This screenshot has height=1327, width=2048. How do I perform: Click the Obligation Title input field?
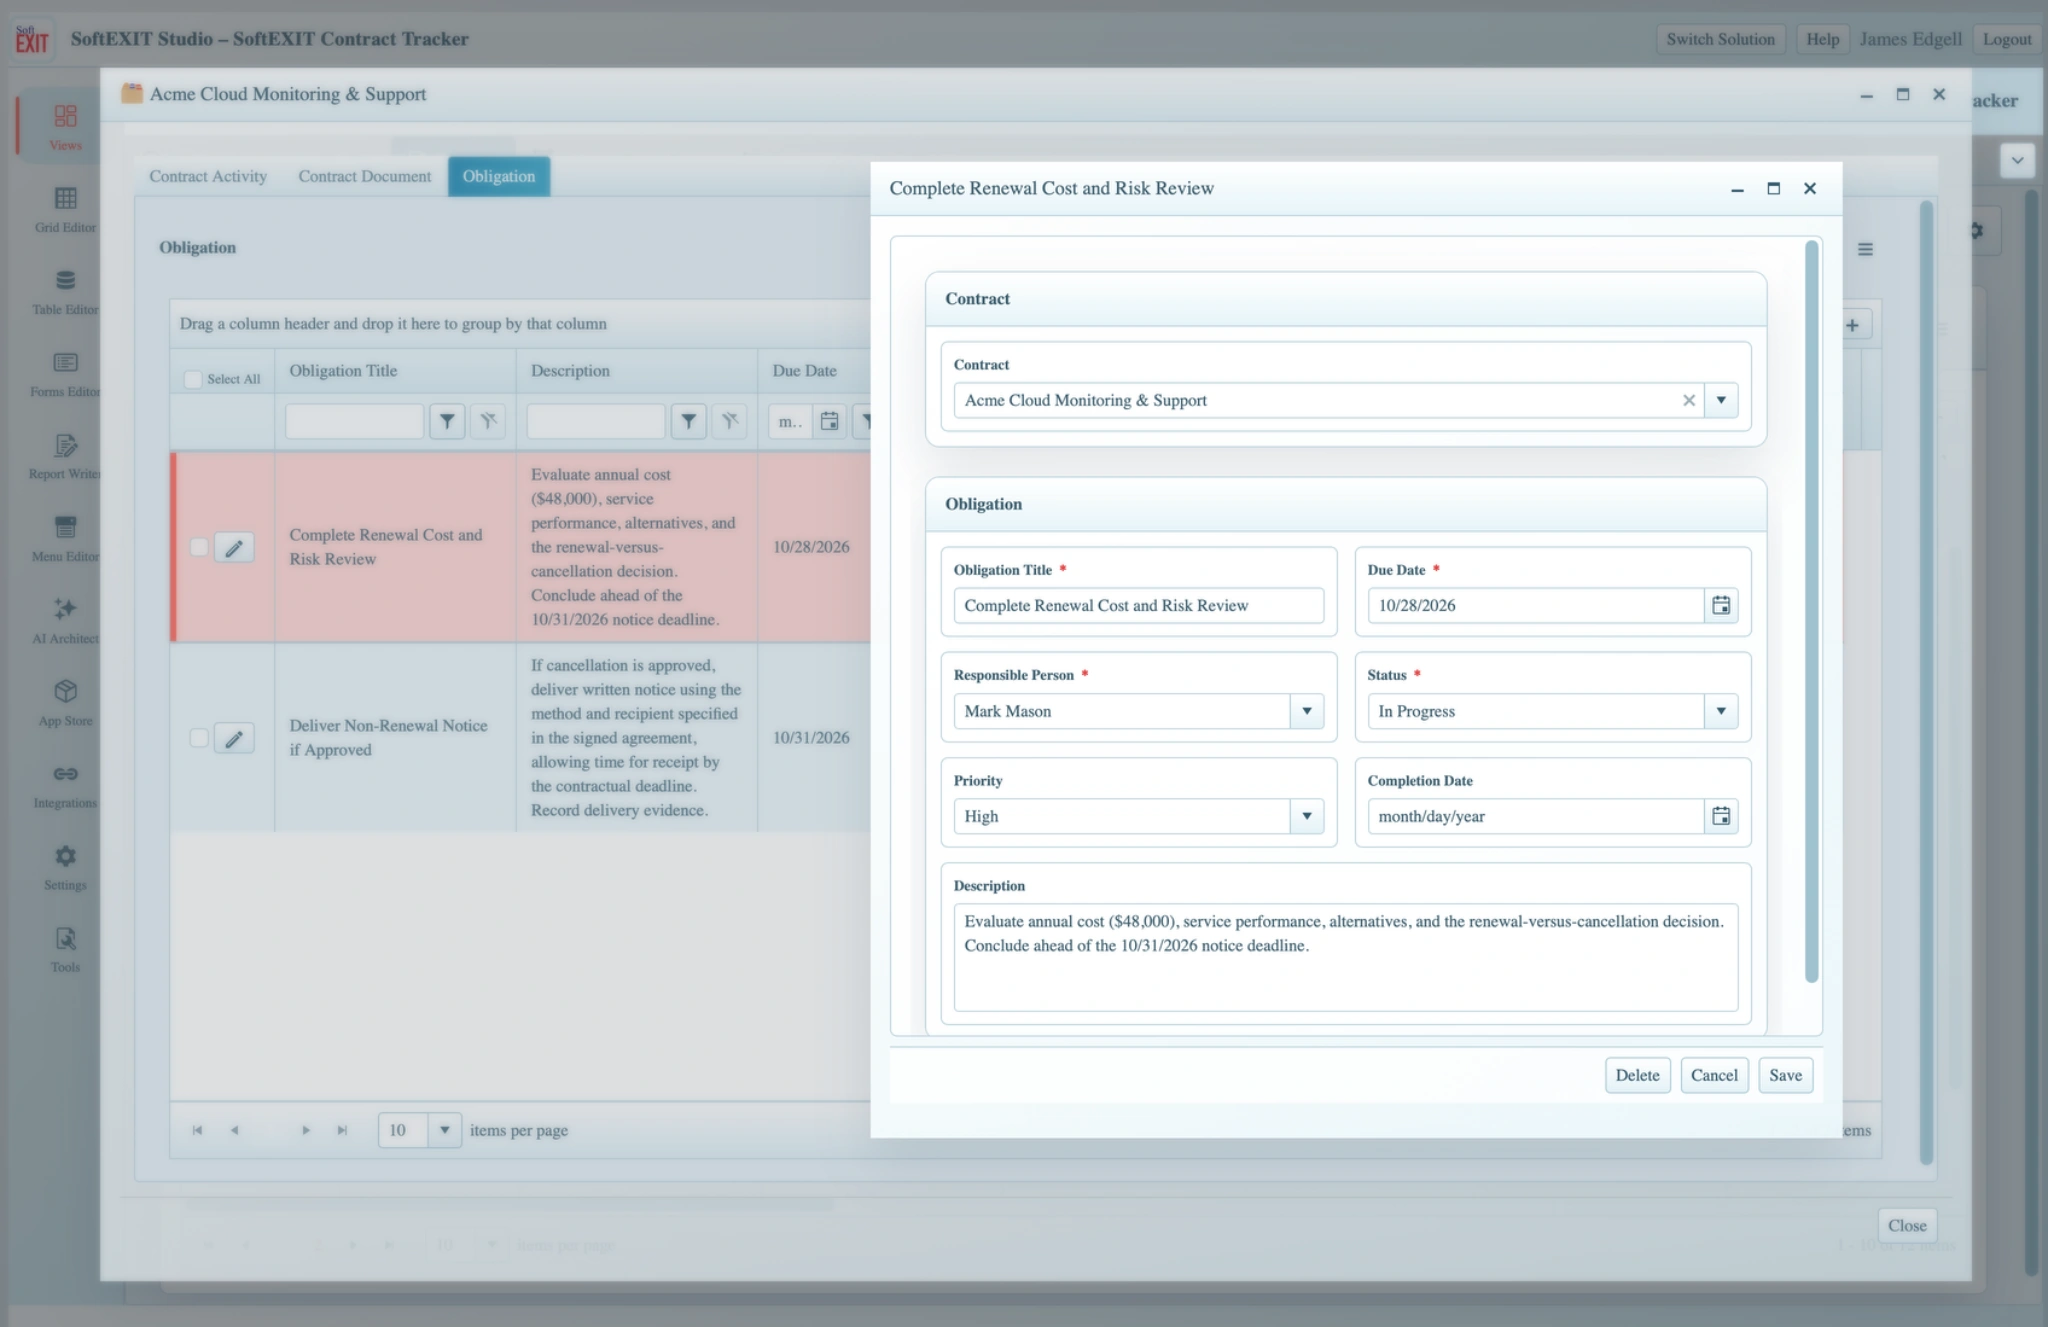[1138, 605]
